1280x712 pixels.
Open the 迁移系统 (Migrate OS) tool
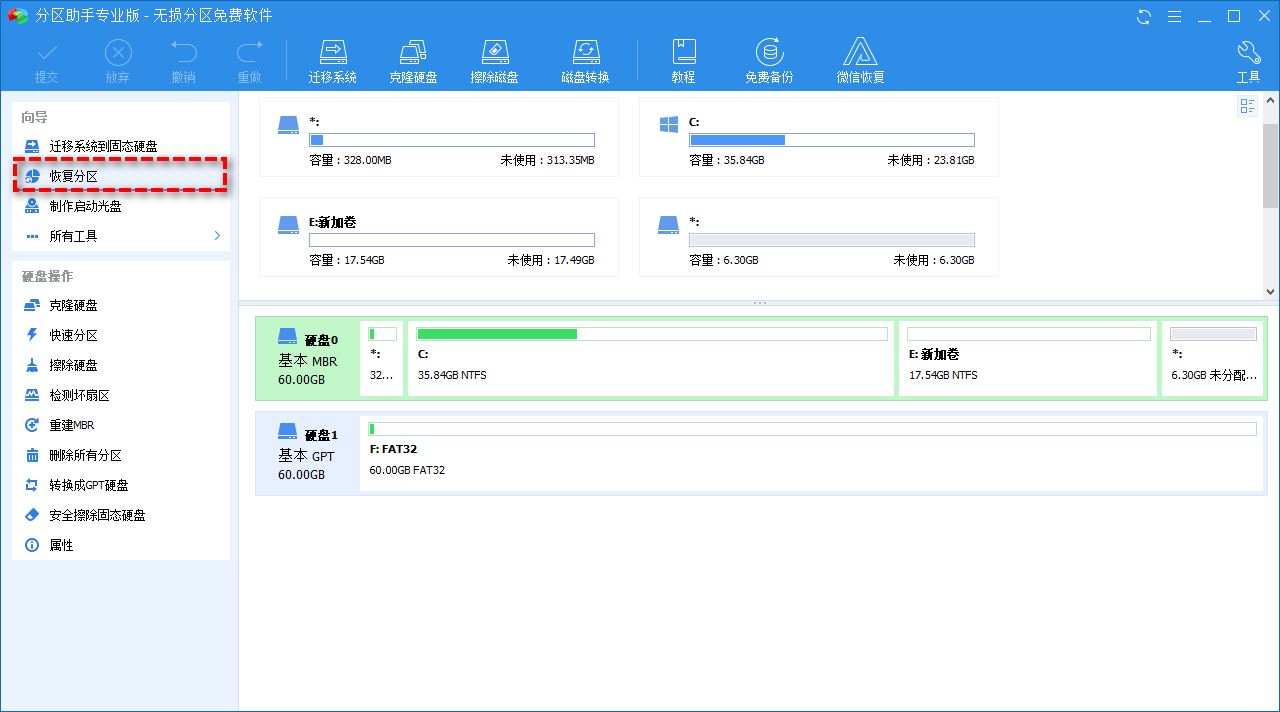coord(333,58)
